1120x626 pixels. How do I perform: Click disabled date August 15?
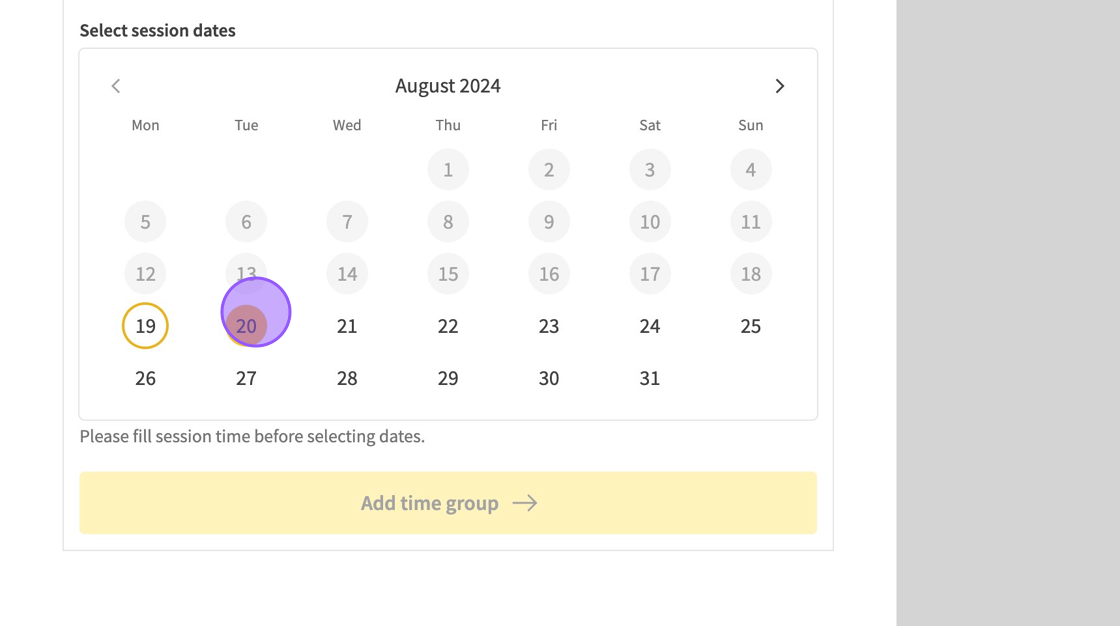coord(448,274)
